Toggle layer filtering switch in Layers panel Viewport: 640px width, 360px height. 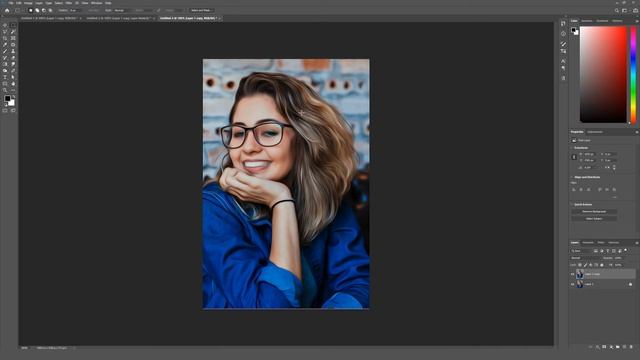(626, 251)
